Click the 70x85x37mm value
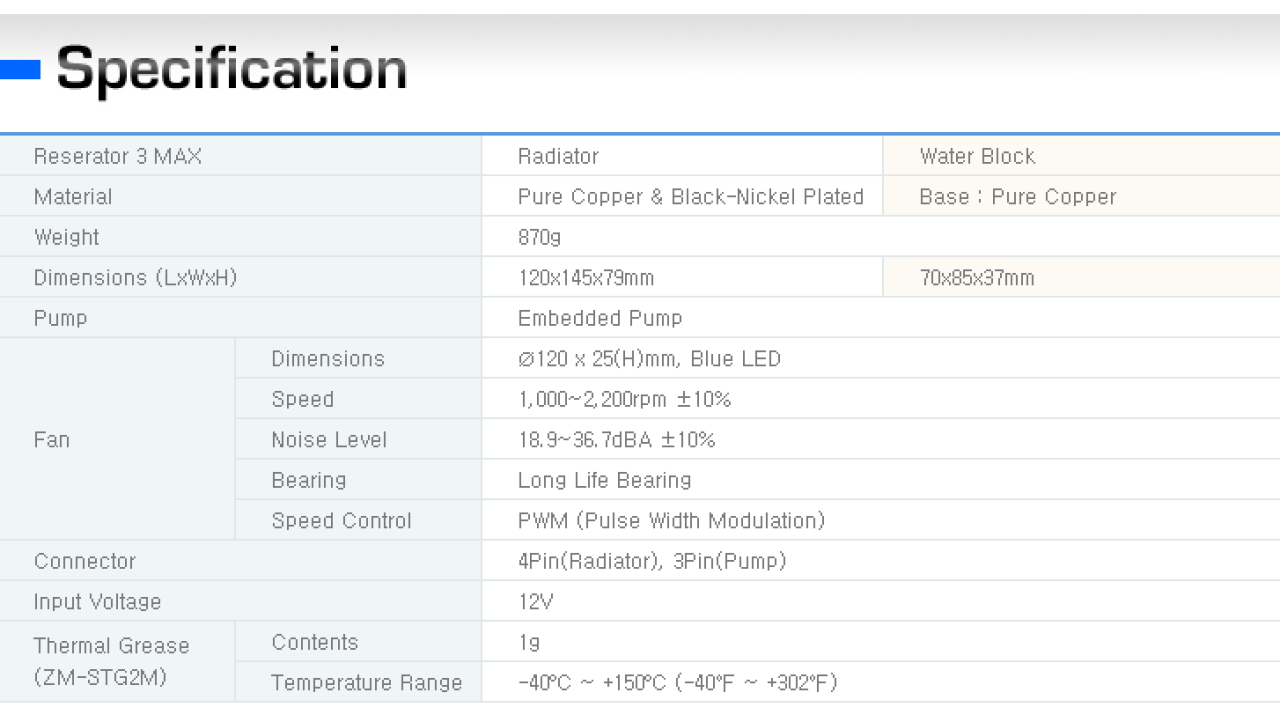Viewport: 1280px width, 722px height. [x=977, y=278]
